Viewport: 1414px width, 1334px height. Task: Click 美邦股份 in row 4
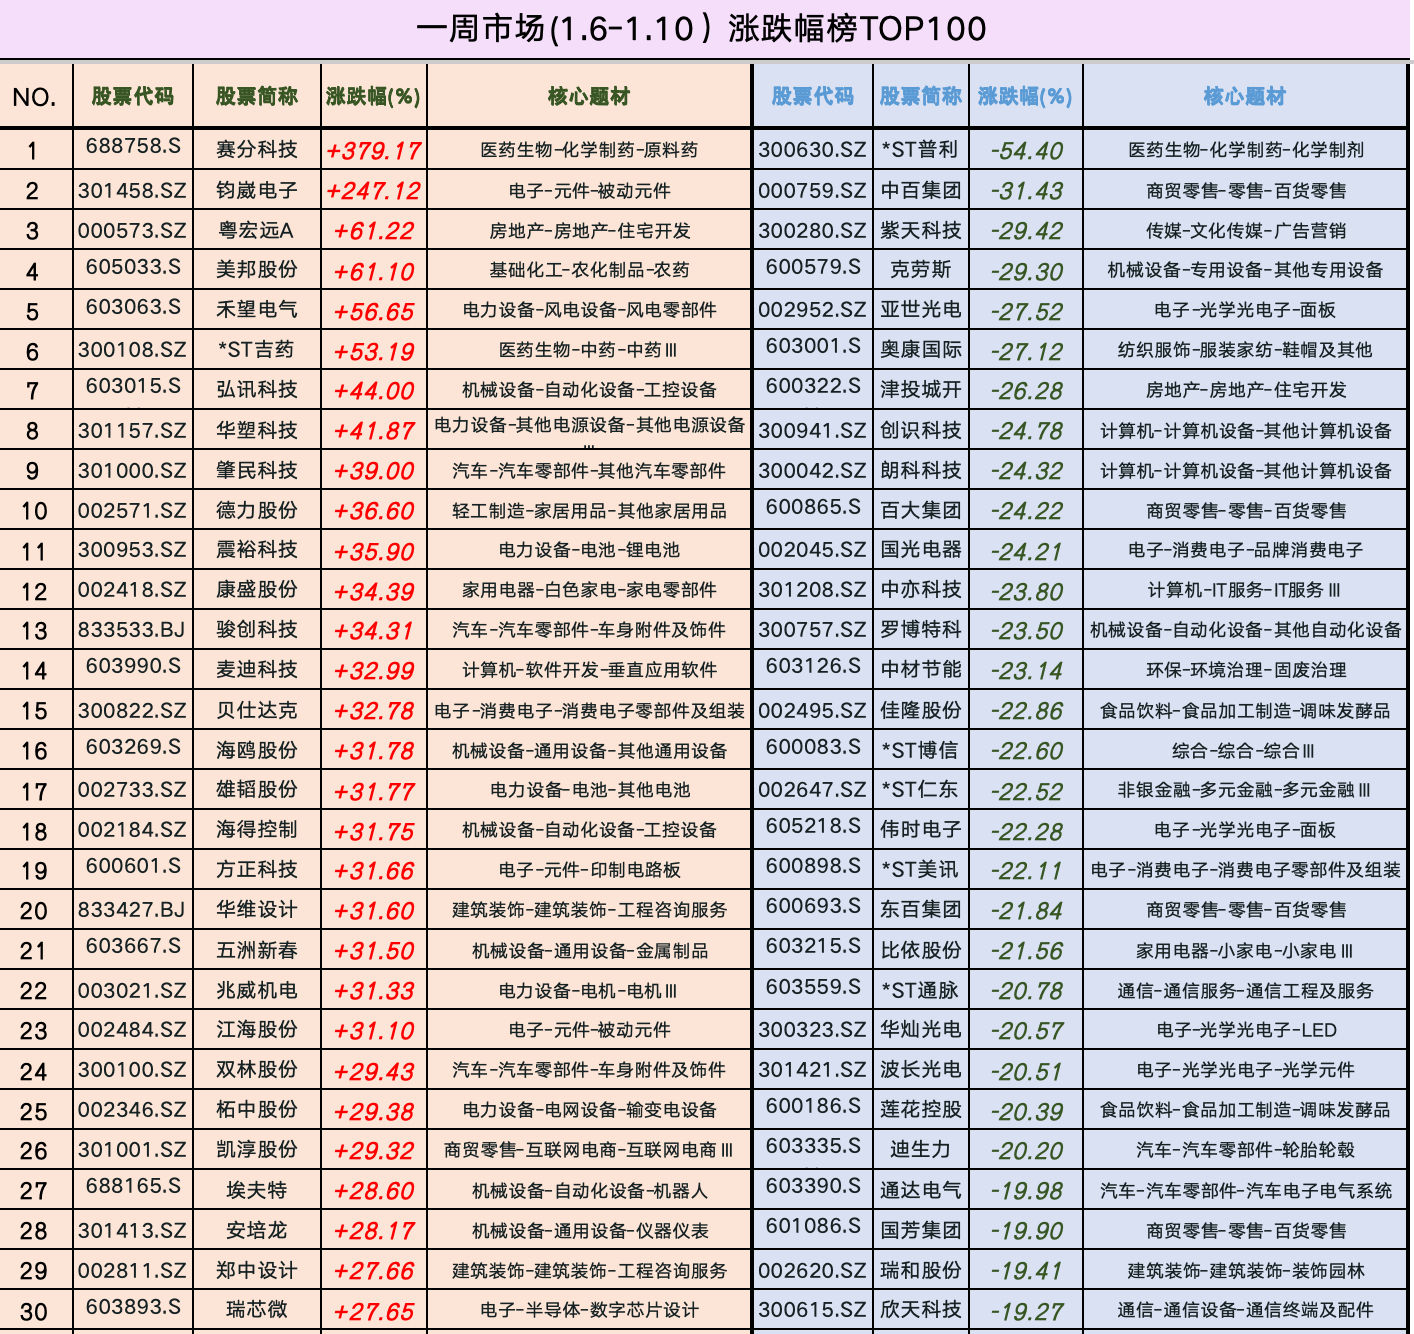pyautogui.click(x=257, y=269)
